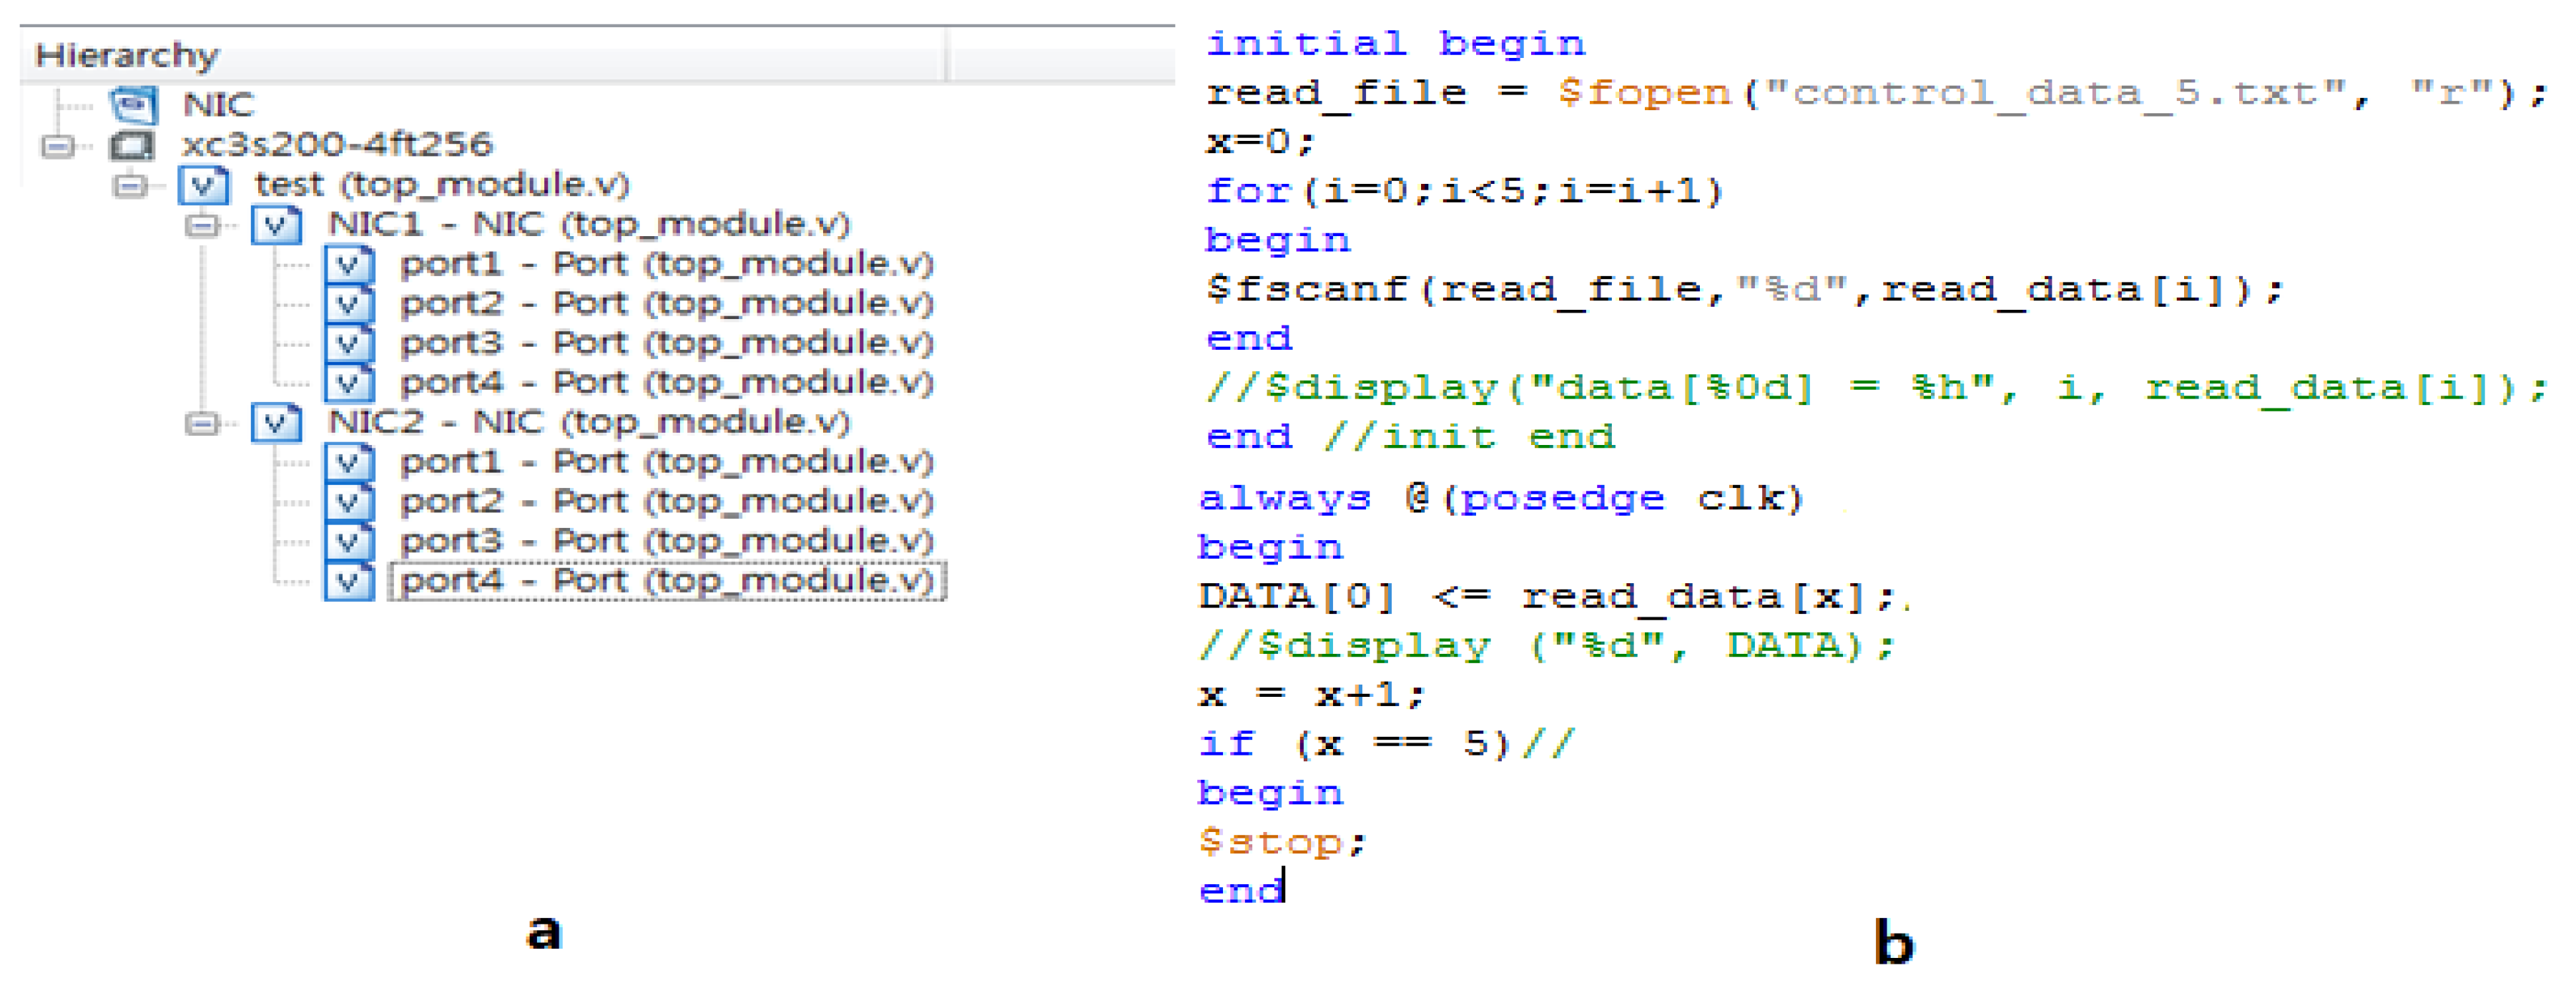Click the port2 icon under NIC2
Image resolution: width=2576 pixels, height=988 pixels.
(349, 501)
